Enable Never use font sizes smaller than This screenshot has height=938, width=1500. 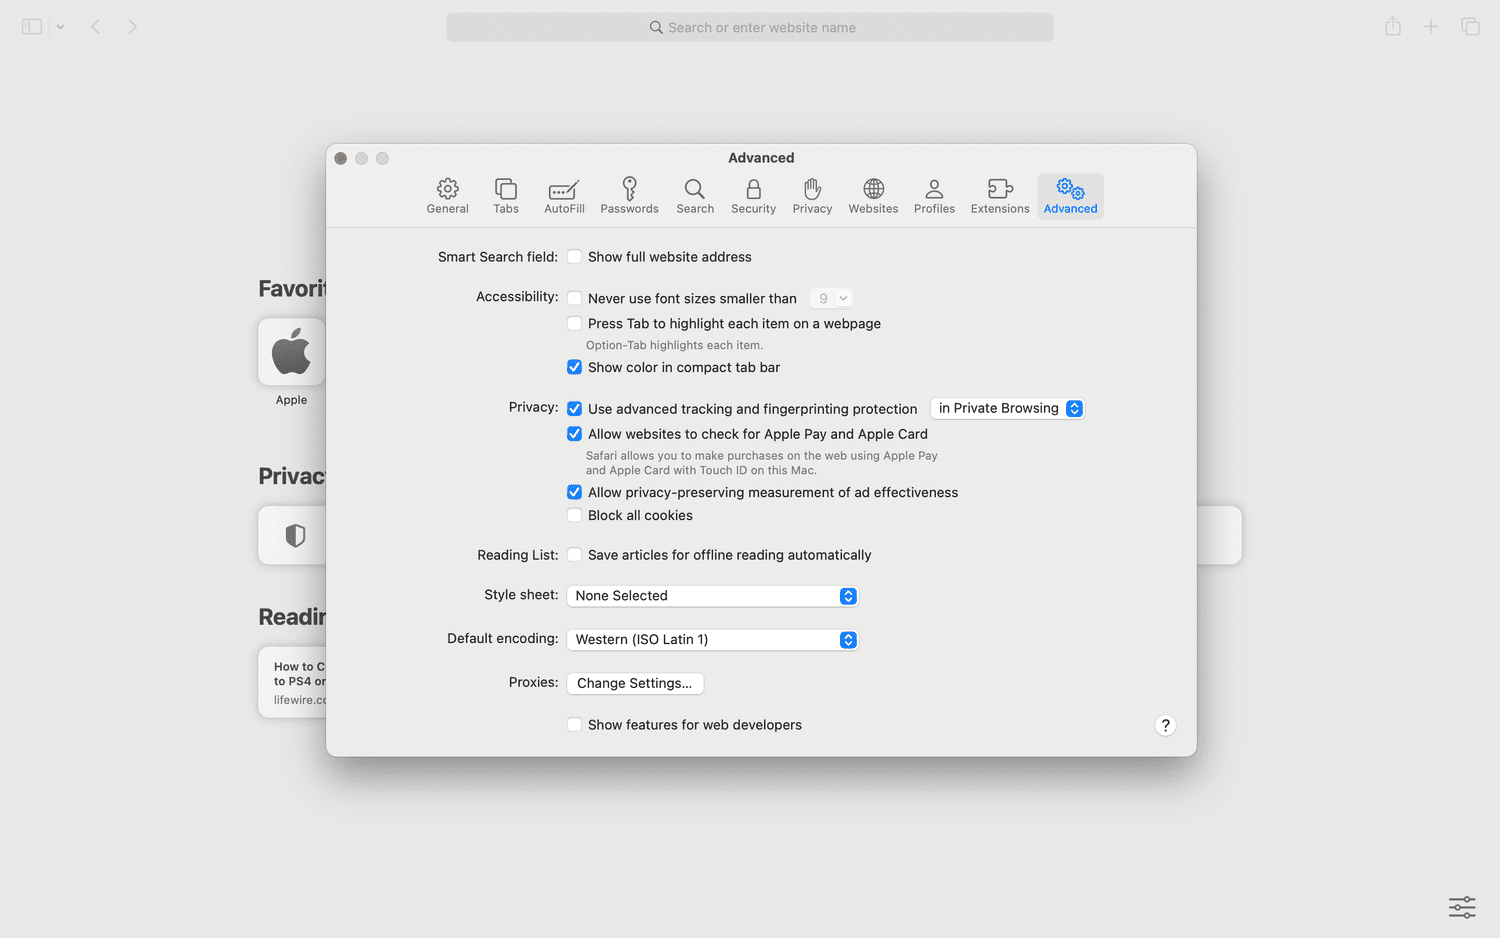click(574, 298)
